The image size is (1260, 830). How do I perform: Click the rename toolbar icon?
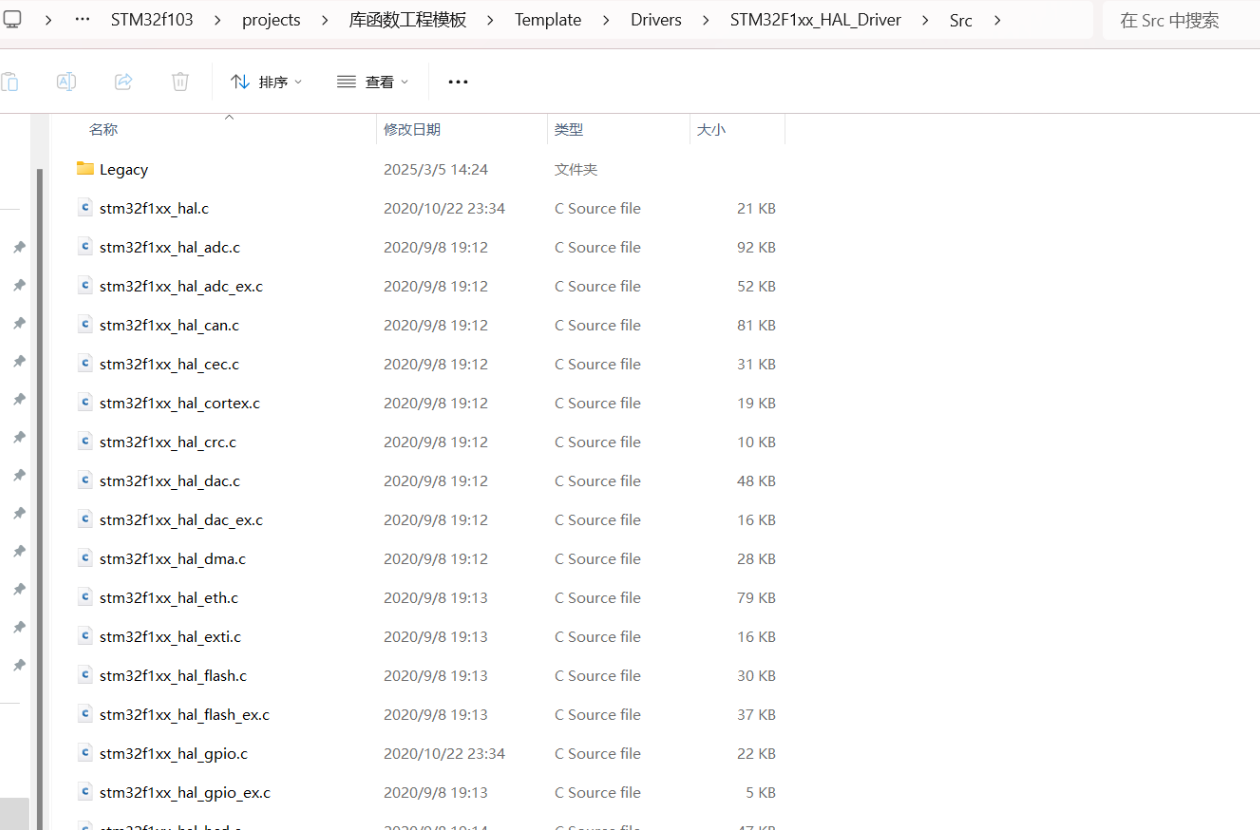click(x=66, y=82)
